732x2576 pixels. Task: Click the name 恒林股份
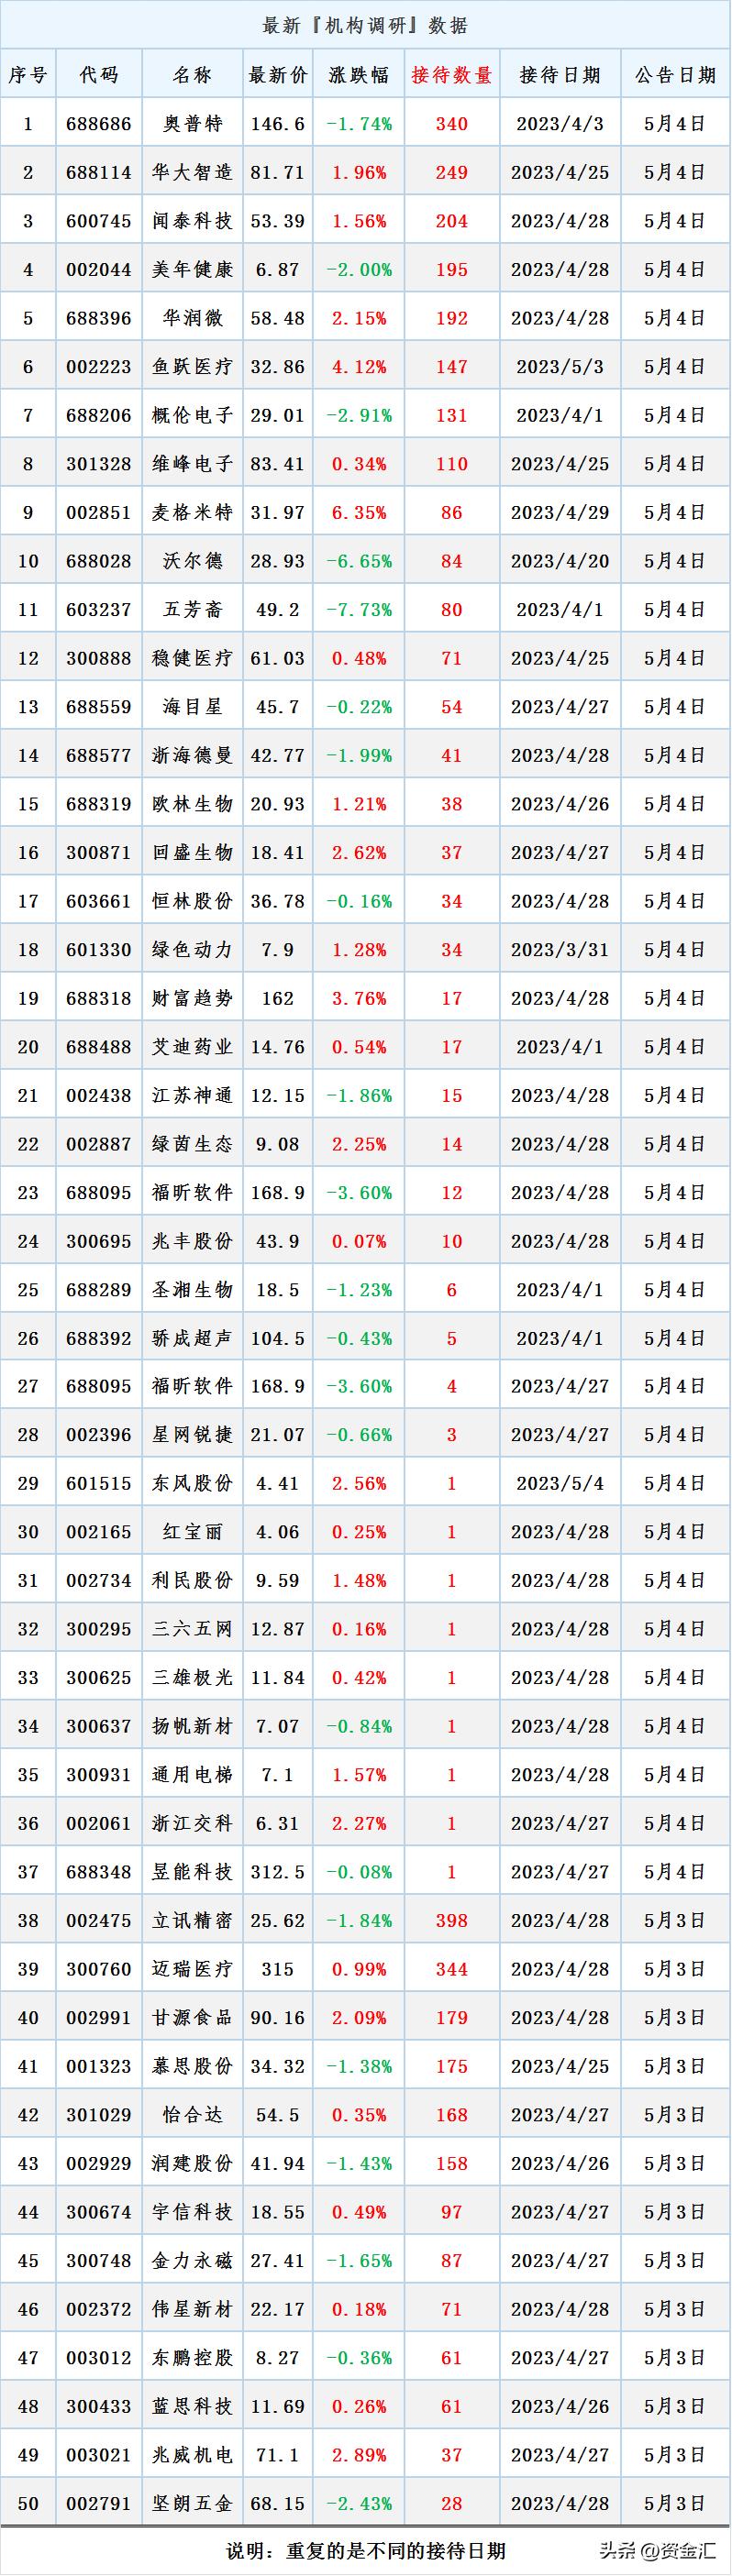[x=192, y=901]
